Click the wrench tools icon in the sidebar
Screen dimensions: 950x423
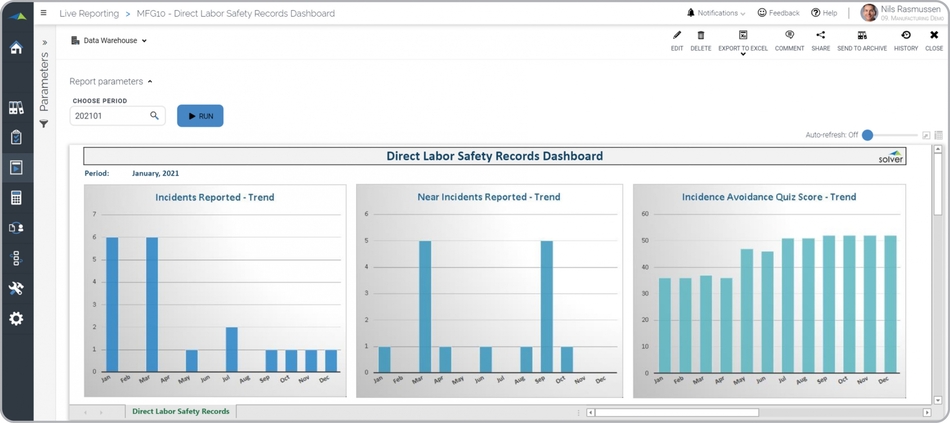tap(16, 289)
